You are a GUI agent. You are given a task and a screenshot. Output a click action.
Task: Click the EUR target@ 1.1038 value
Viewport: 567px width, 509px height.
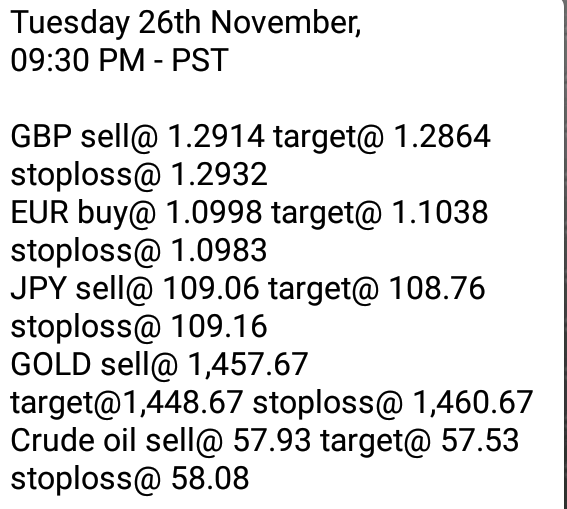(379, 213)
